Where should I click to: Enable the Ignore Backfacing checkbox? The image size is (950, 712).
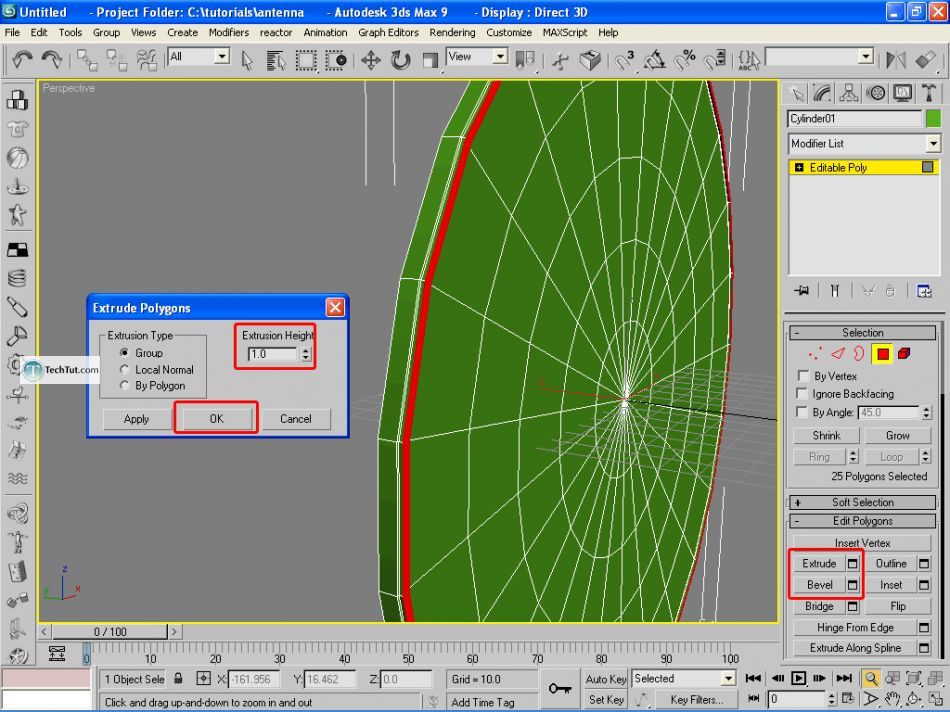[x=803, y=394]
